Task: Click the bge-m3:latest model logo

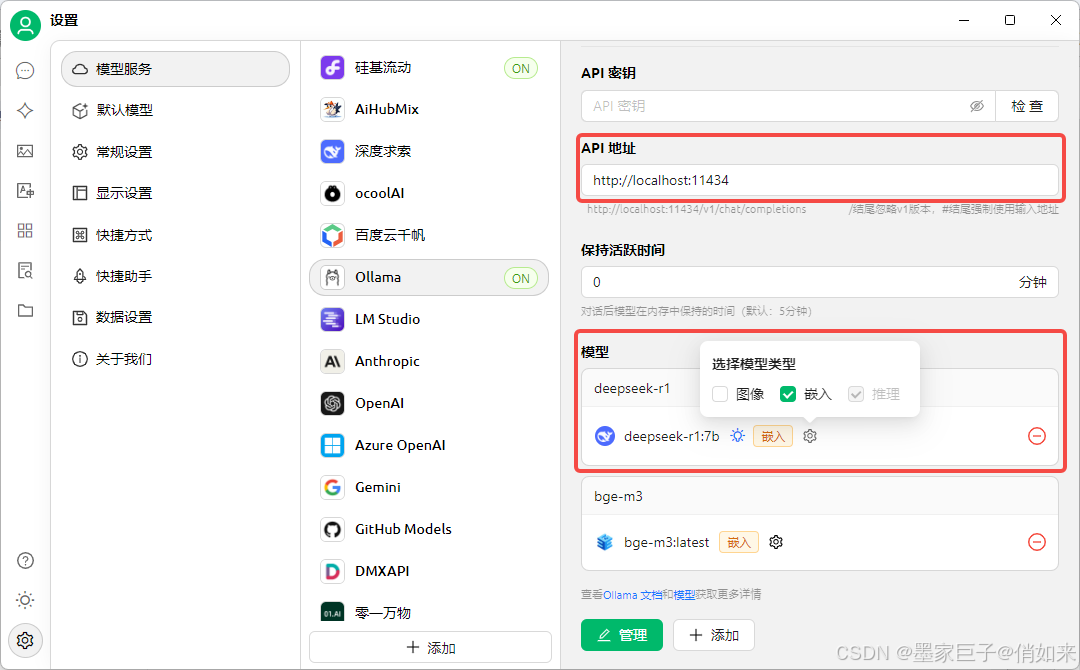Action: click(x=605, y=542)
